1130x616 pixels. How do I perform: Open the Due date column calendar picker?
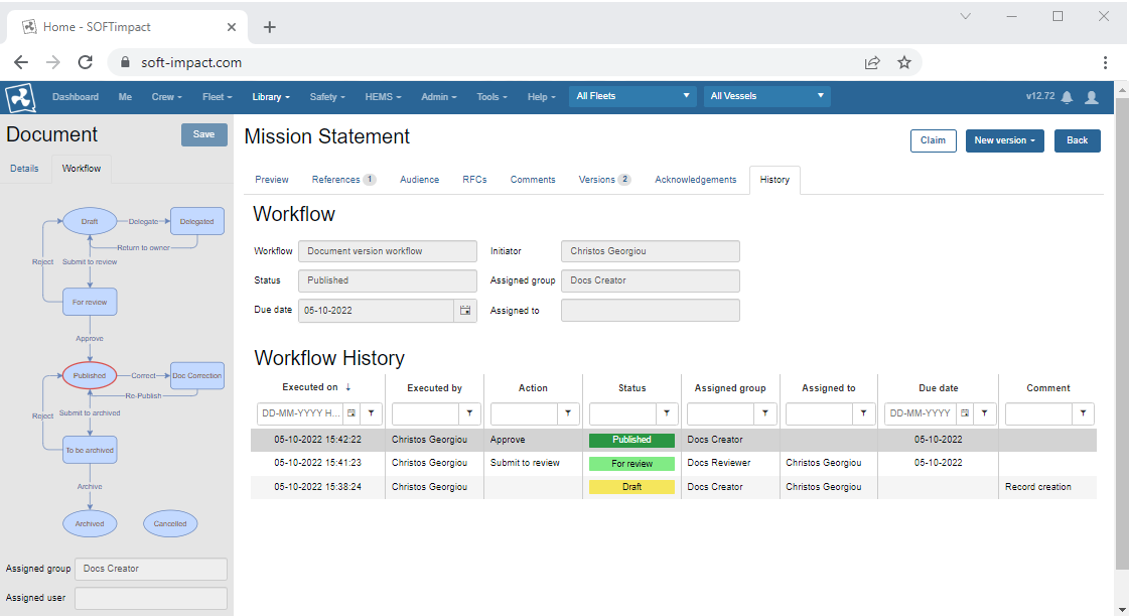coord(964,414)
